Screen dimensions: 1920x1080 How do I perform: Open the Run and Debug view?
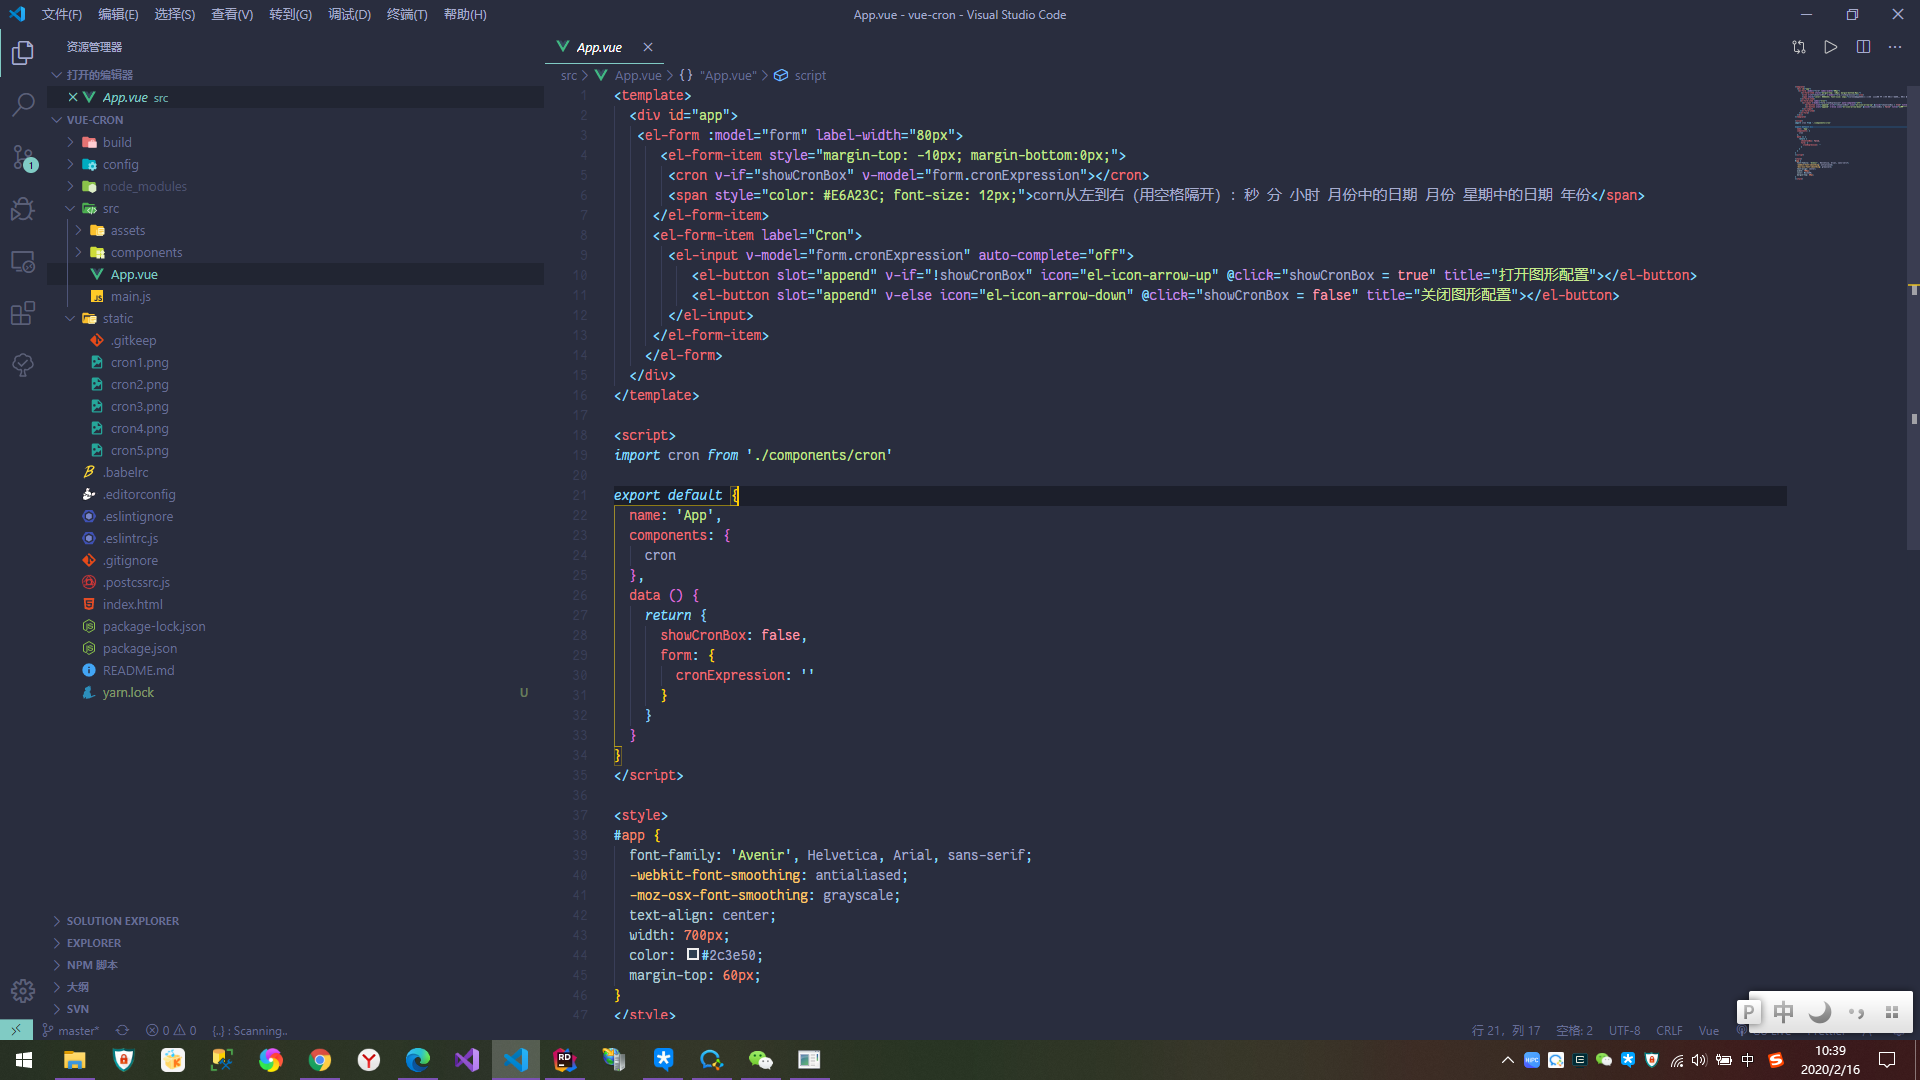[23, 209]
